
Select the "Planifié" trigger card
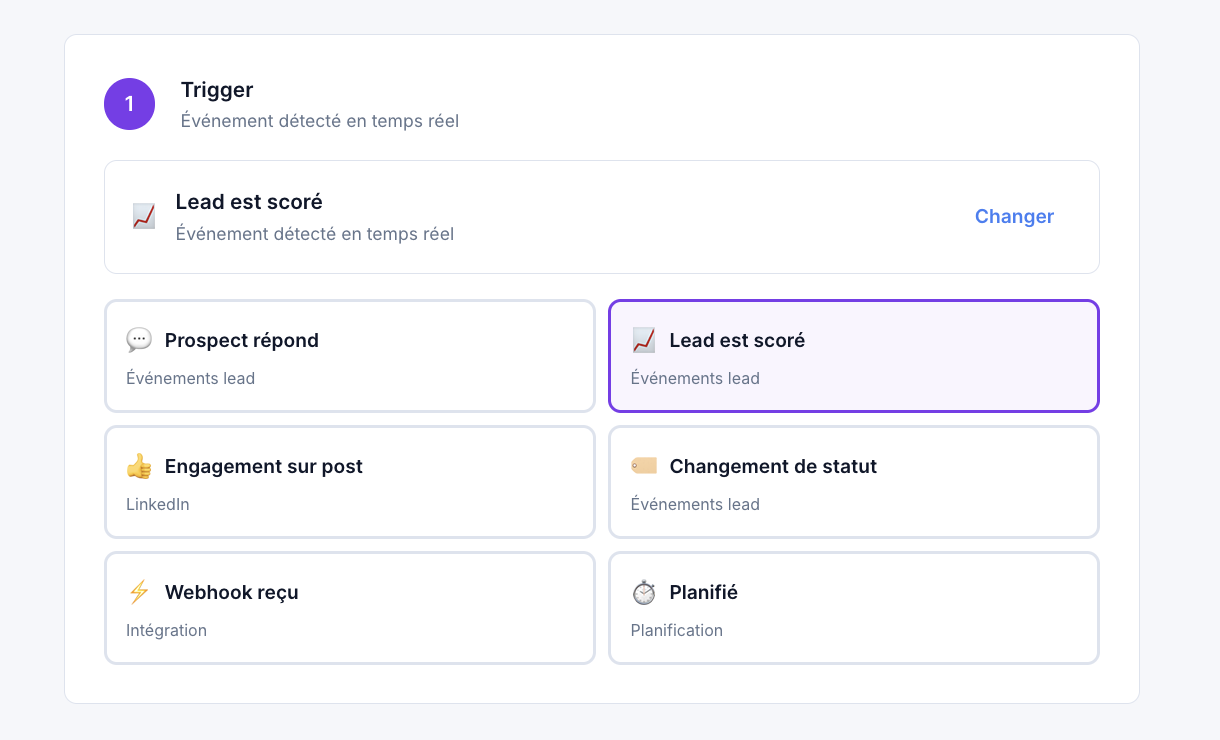[854, 608]
